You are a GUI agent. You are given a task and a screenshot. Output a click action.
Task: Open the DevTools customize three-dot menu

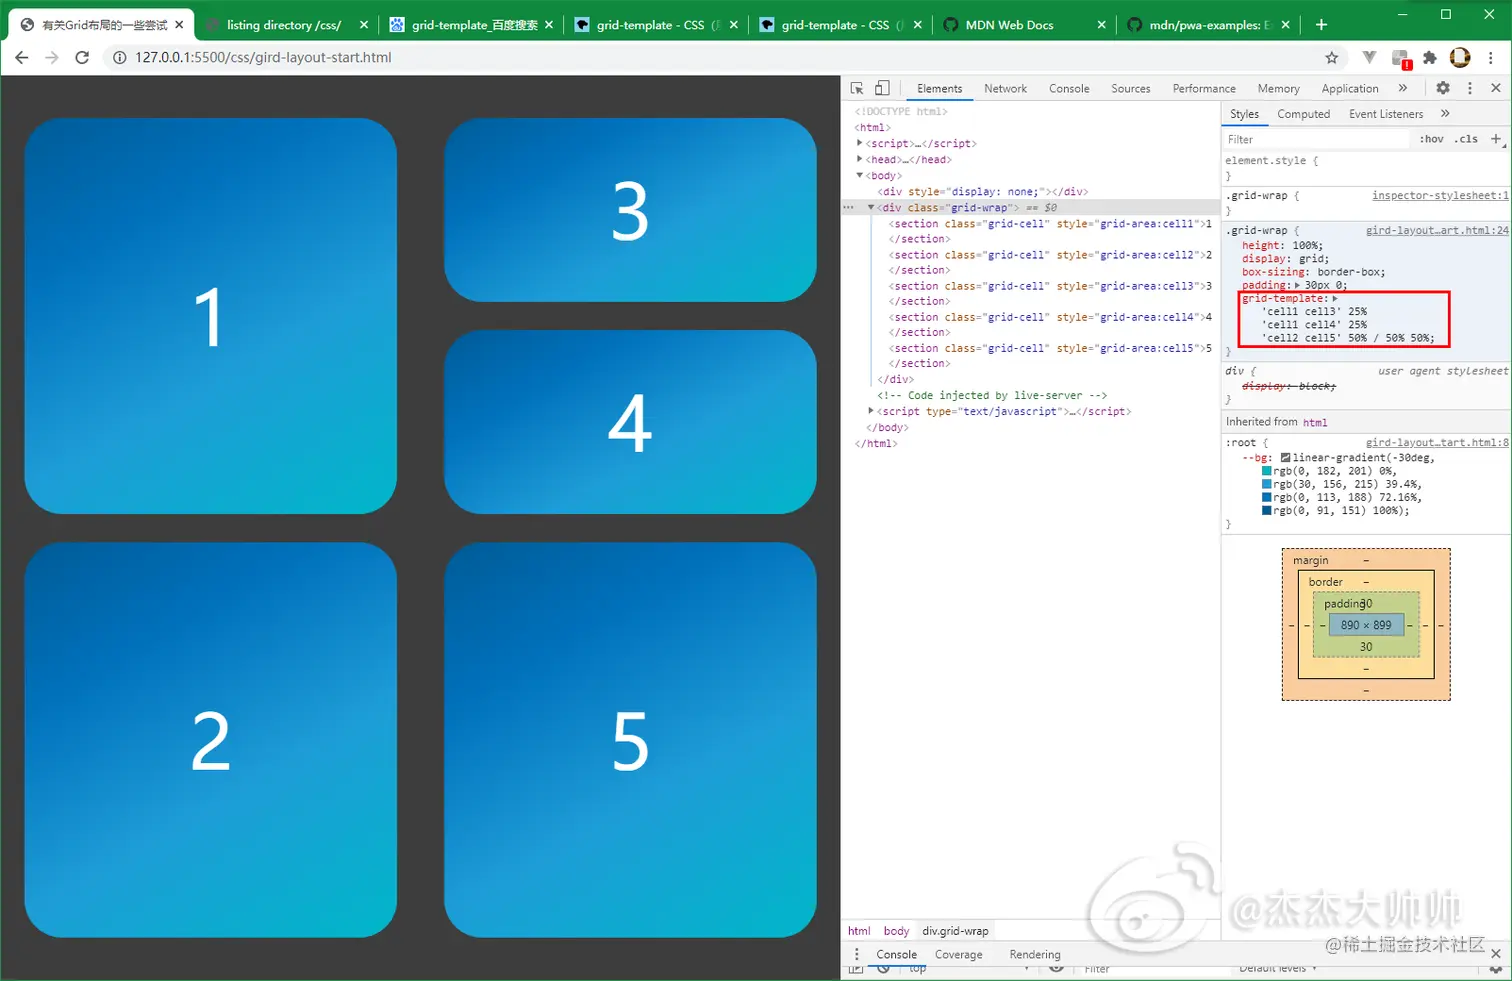(x=1470, y=88)
